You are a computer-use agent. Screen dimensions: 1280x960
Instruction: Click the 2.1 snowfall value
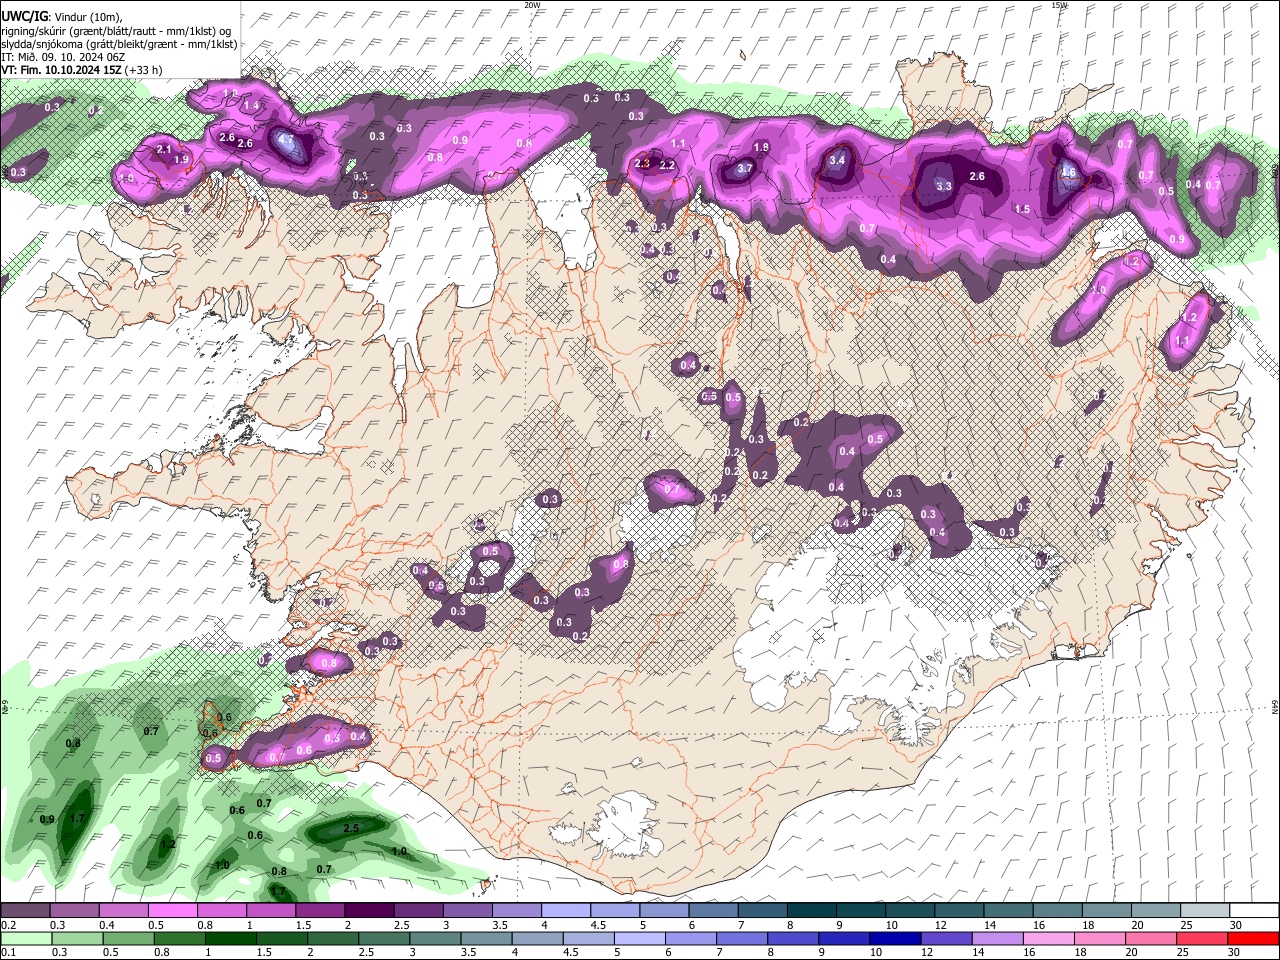165,149
